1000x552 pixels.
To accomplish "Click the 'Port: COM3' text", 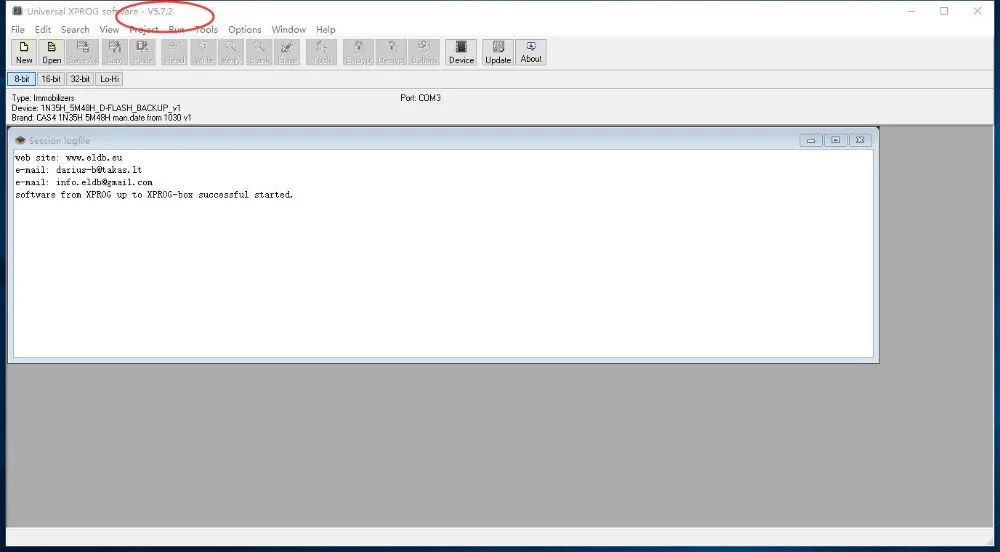I will click(x=420, y=98).
